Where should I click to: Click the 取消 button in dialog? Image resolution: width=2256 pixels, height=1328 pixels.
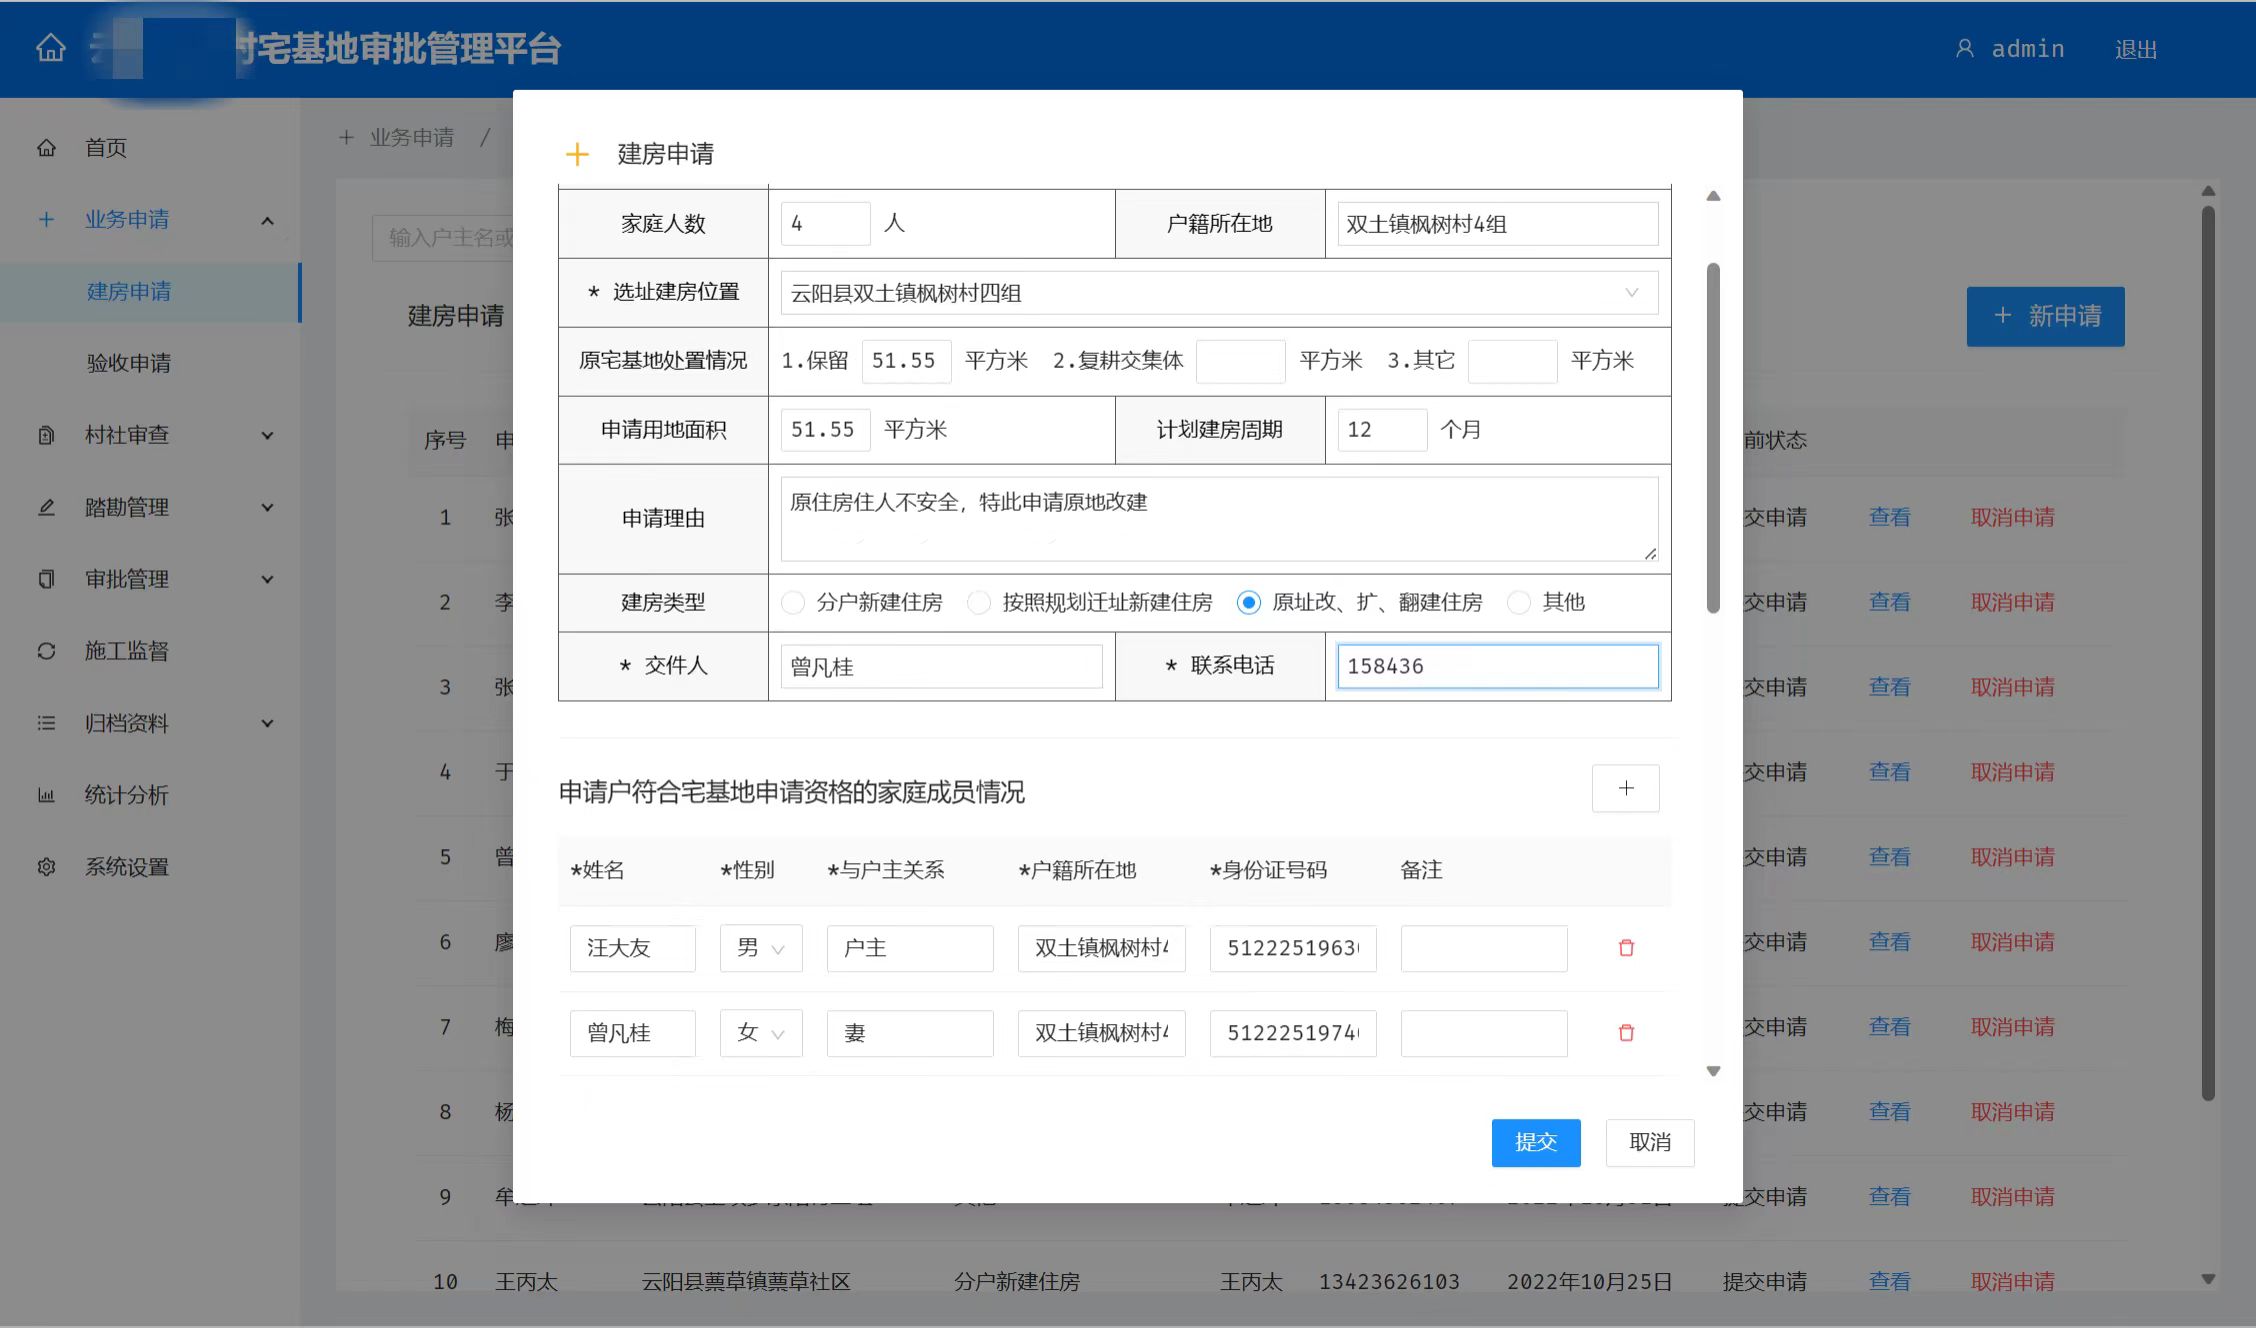point(1650,1142)
